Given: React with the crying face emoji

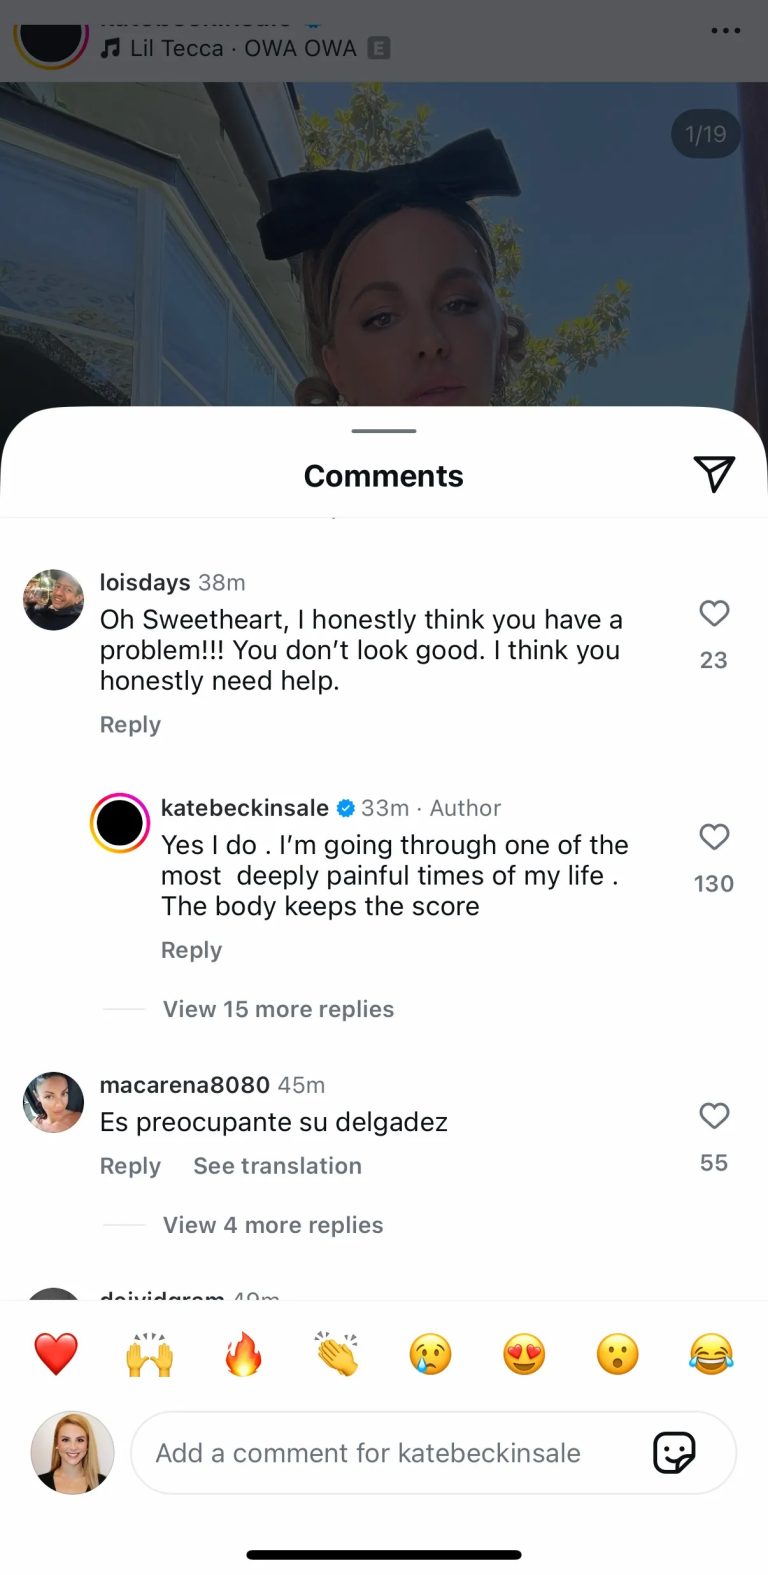Looking at the screenshot, I should pyautogui.click(x=430, y=1352).
